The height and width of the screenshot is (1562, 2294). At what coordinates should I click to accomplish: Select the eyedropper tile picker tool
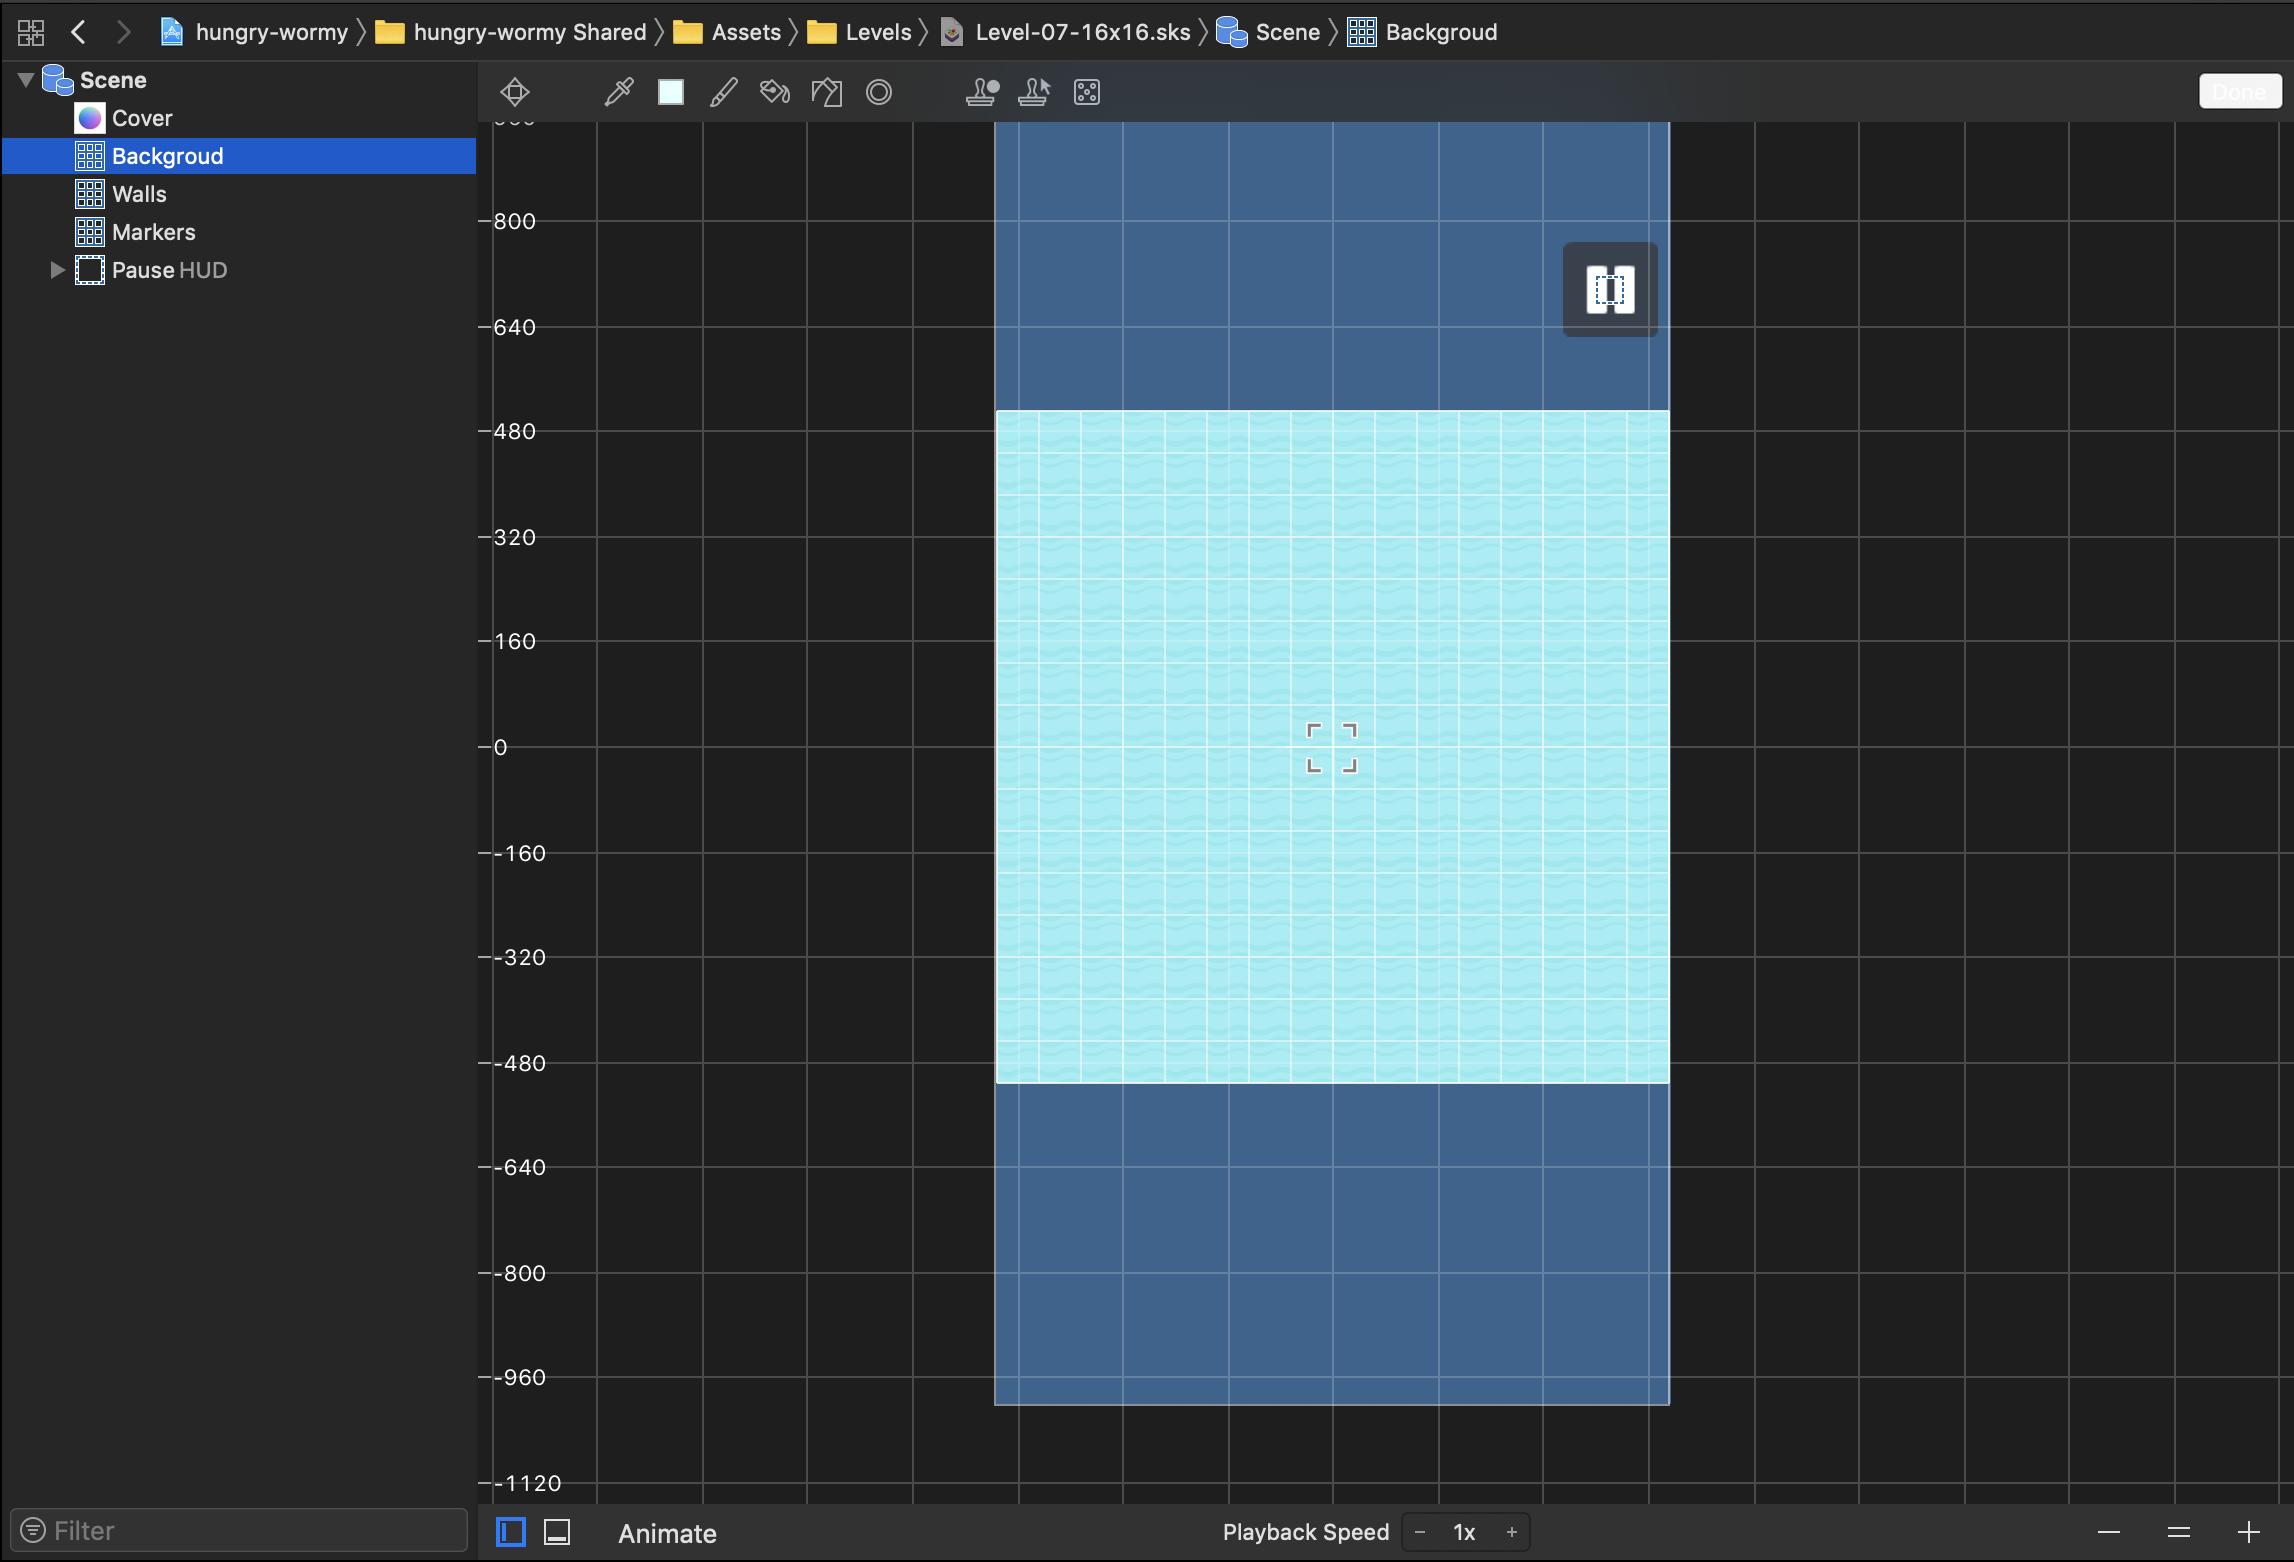[619, 92]
